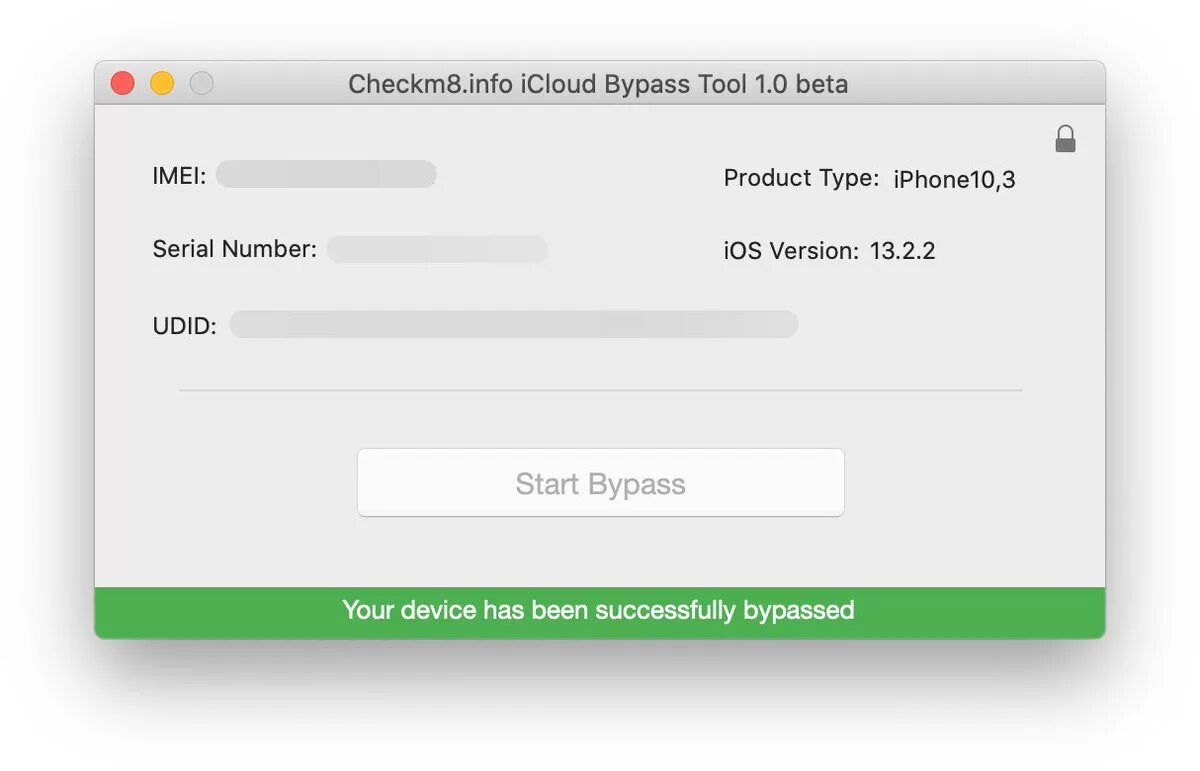Select the 13.2.2 version value
The width and height of the screenshot is (1200, 771).
tap(903, 251)
